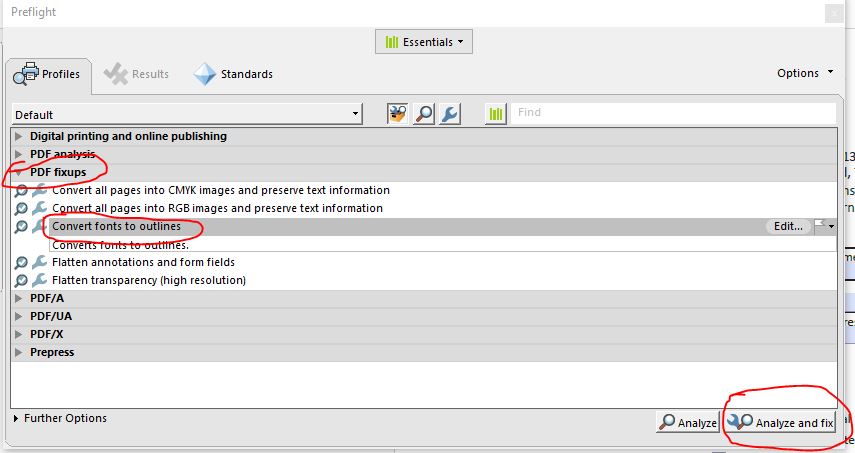Collapse the PDF fixups group
Viewport: 855px width, 453px height.
(19, 172)
